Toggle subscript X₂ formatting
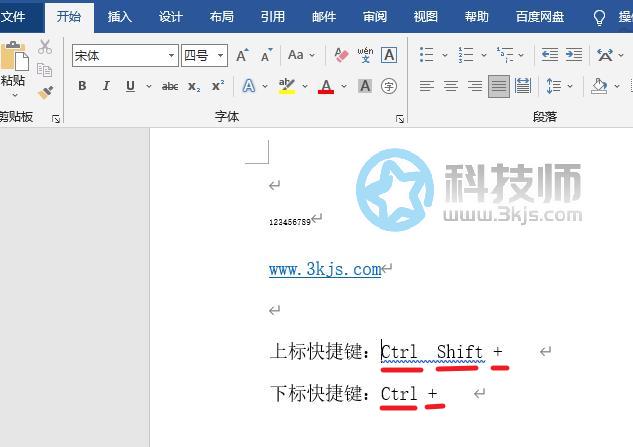The height and width of the screenshot is (447, 633). [x=194, y=86]
